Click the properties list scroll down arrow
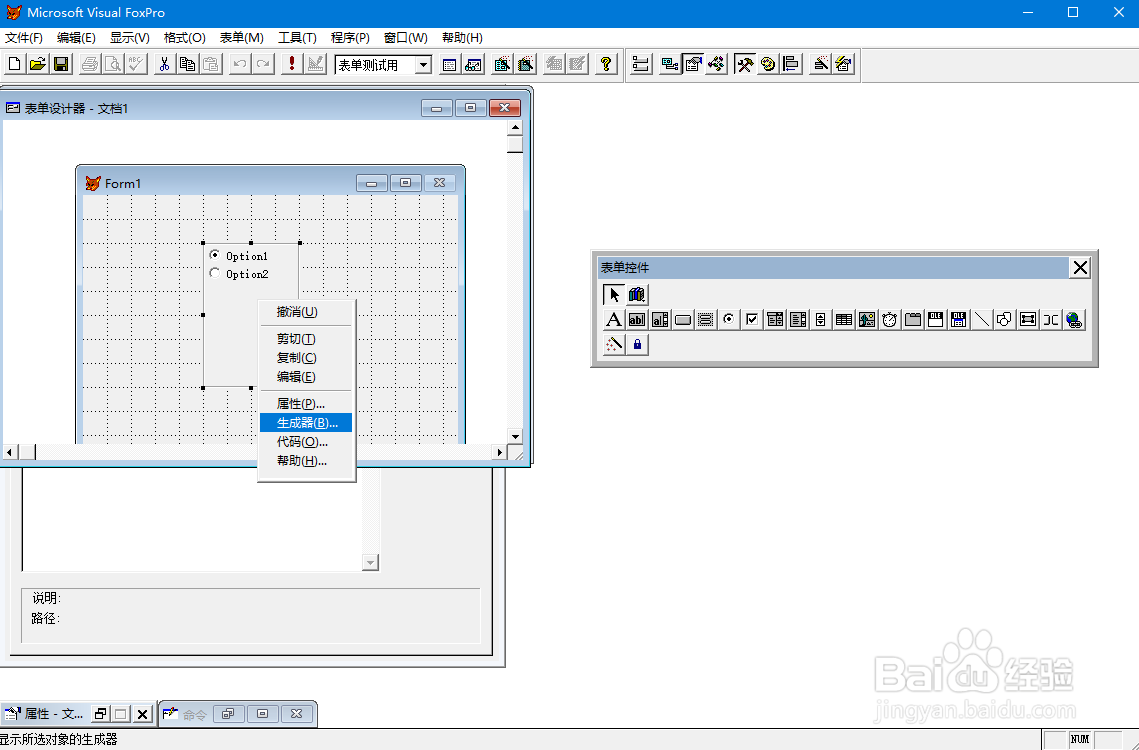 pyautogui.click(x=370, y=562)
